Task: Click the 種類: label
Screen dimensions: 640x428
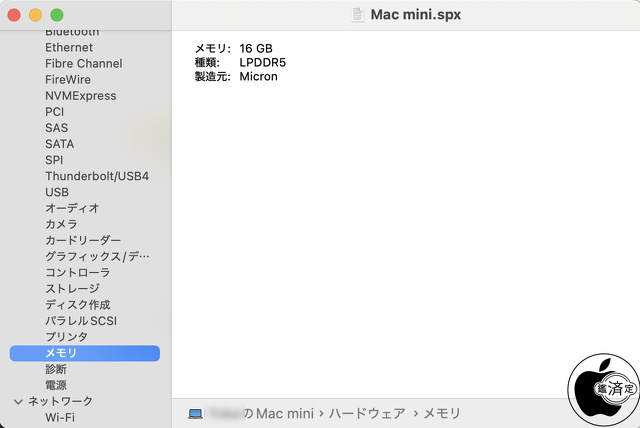Action: [x=207, y=62]
